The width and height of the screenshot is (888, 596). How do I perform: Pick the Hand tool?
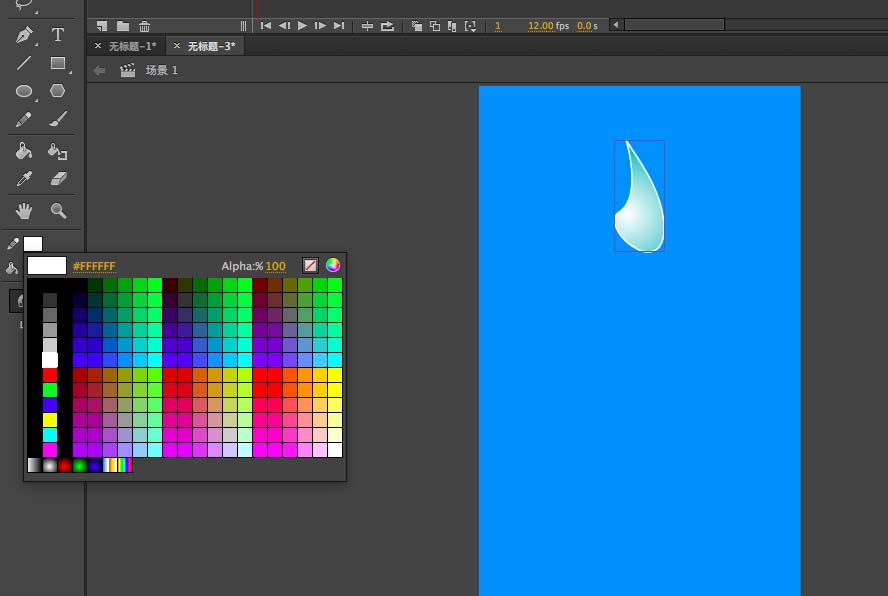(x=24, y=211)
